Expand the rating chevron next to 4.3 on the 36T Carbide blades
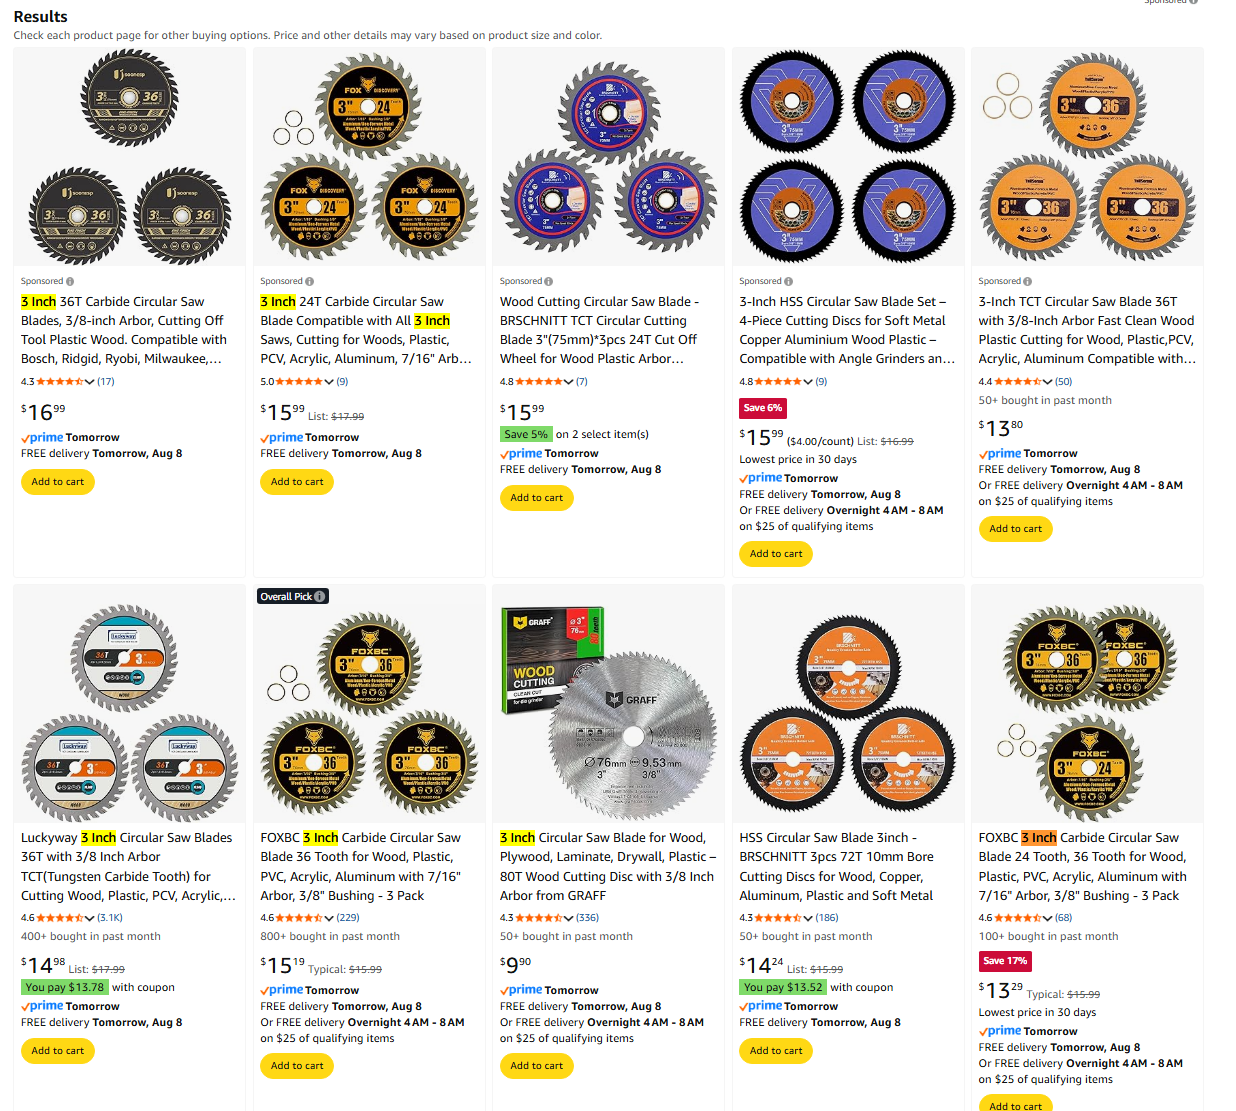Viewport: 1236px width, 1111px height. point(90,382)
